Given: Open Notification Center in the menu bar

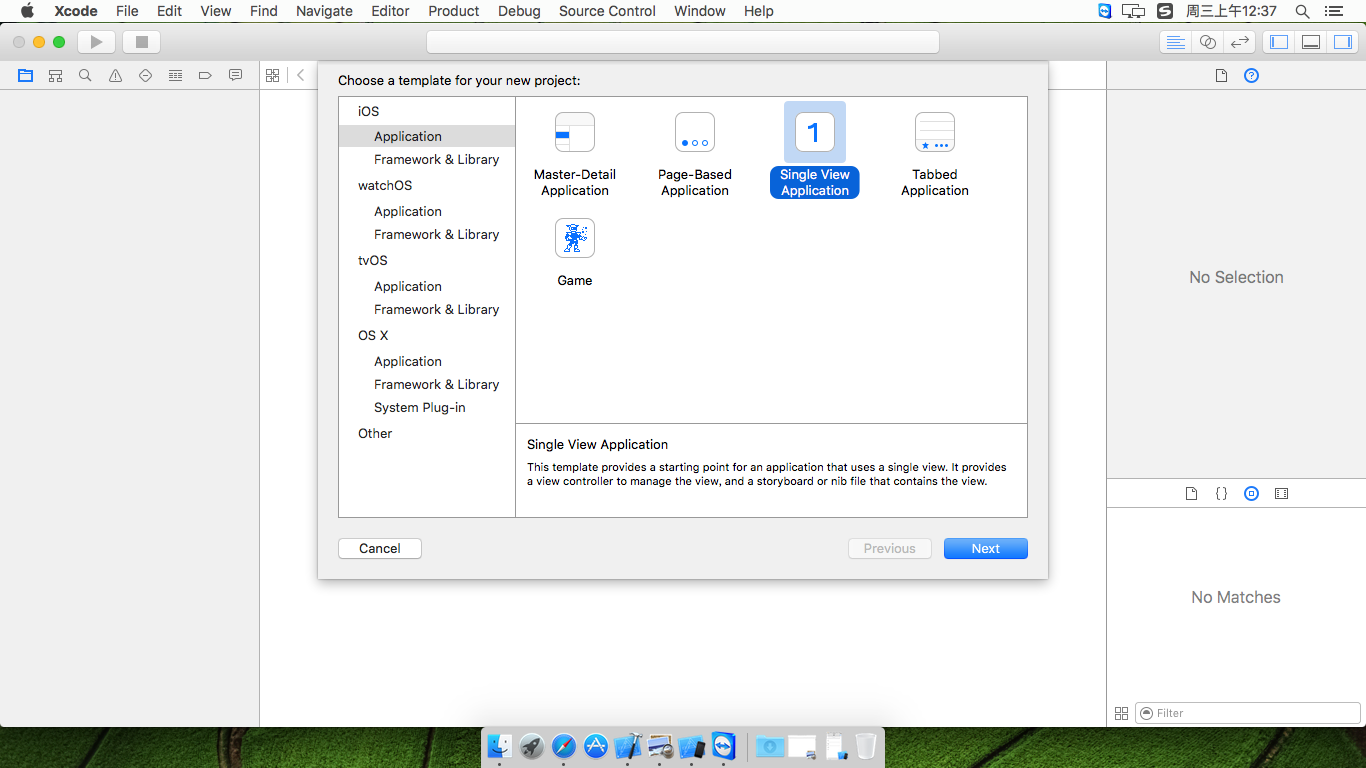Looking at the screenshot, I should (x=1333, y=11).
